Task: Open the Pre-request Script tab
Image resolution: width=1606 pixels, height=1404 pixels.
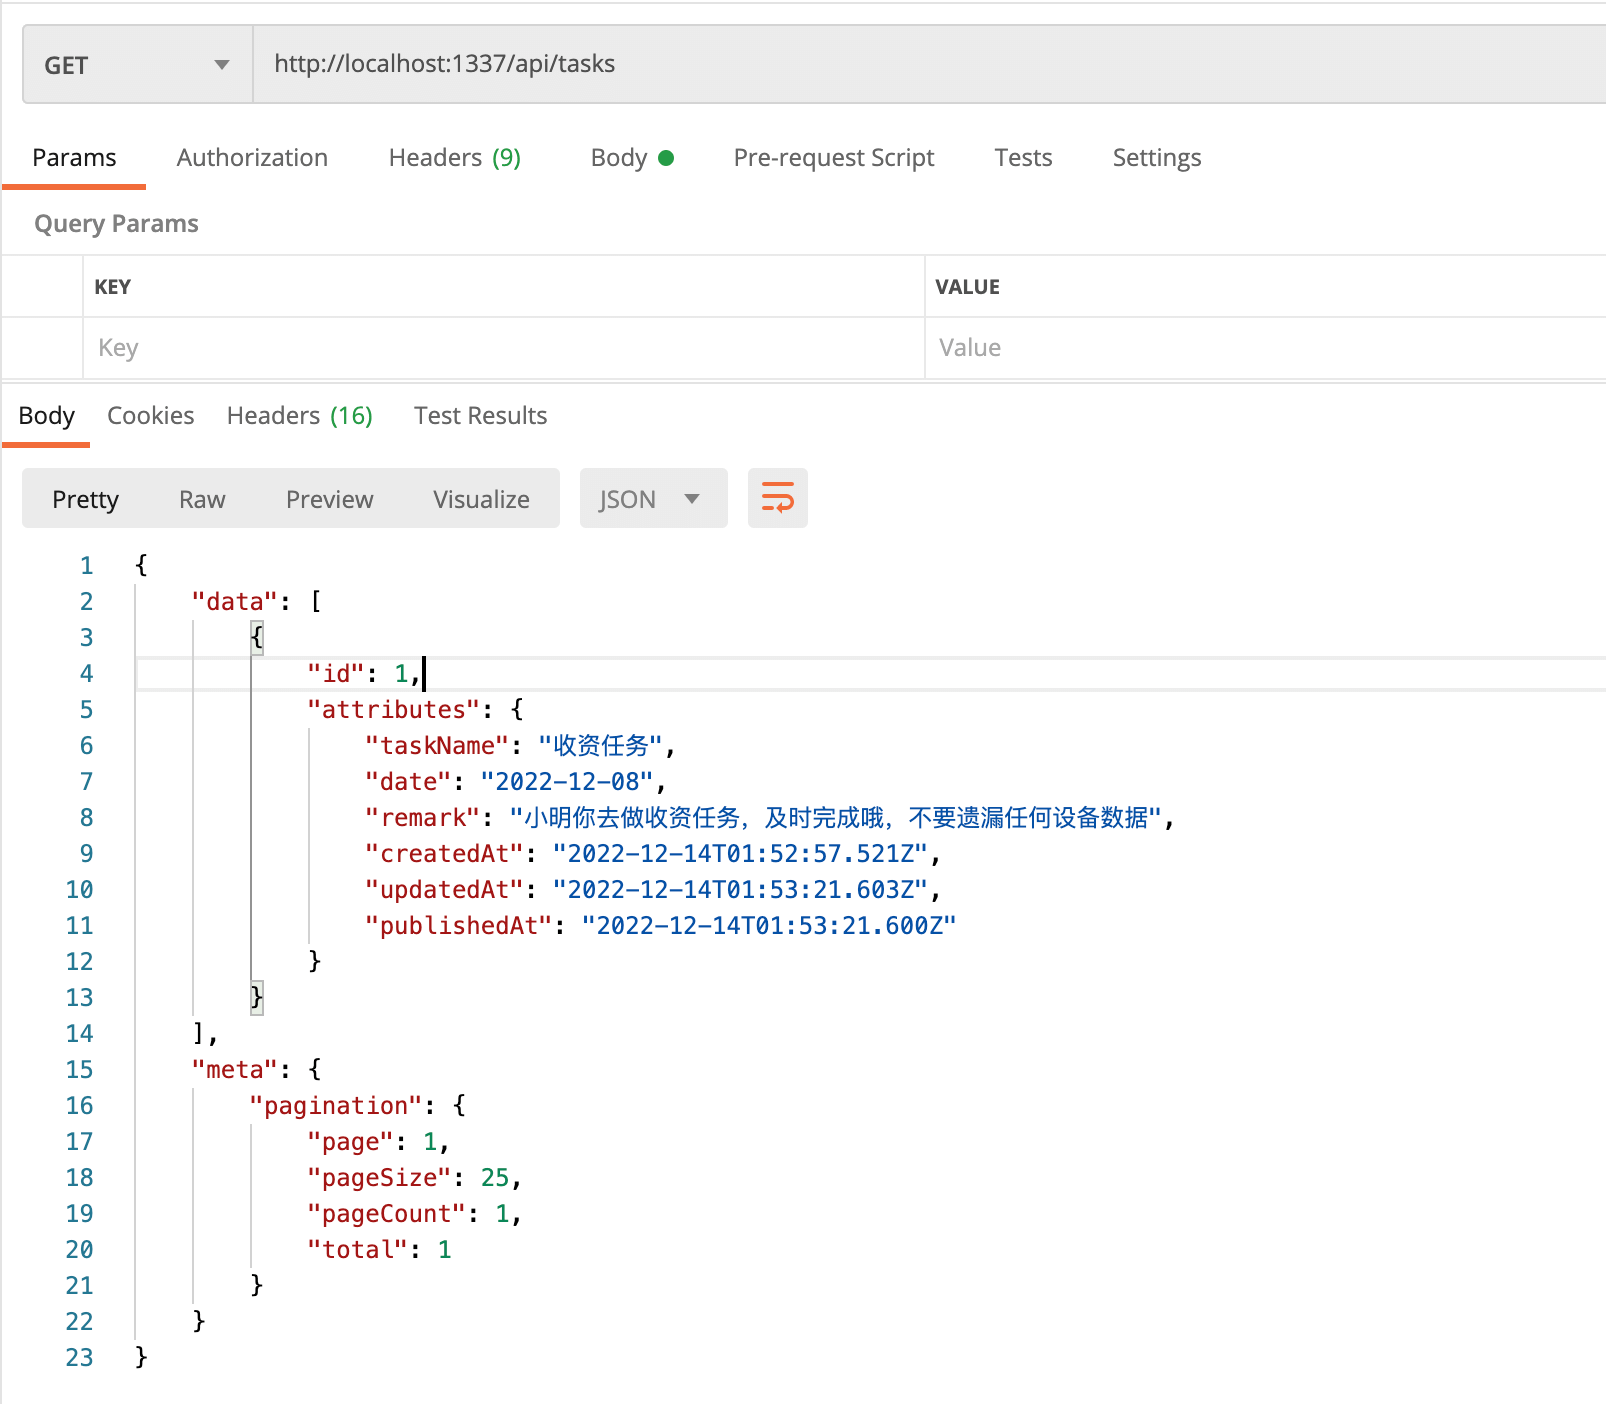Action: coord(834,158)
